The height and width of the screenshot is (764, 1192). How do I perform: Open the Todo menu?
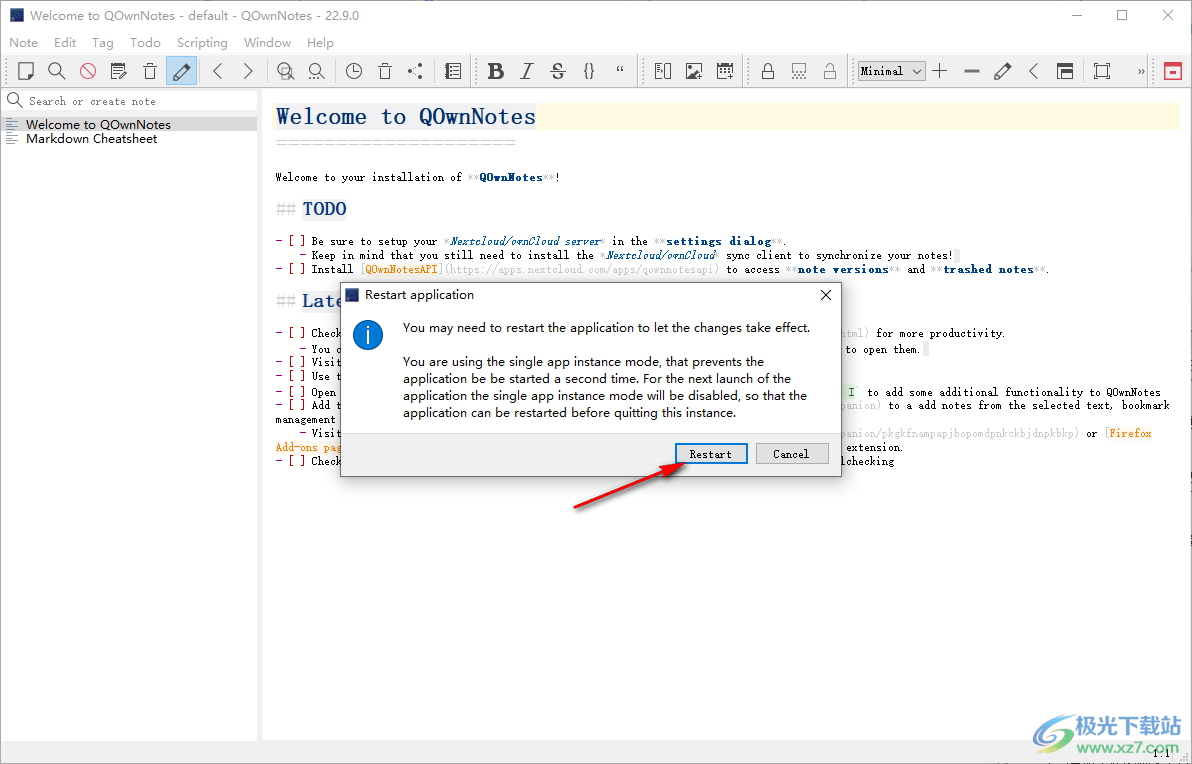[x=145, y=43]
